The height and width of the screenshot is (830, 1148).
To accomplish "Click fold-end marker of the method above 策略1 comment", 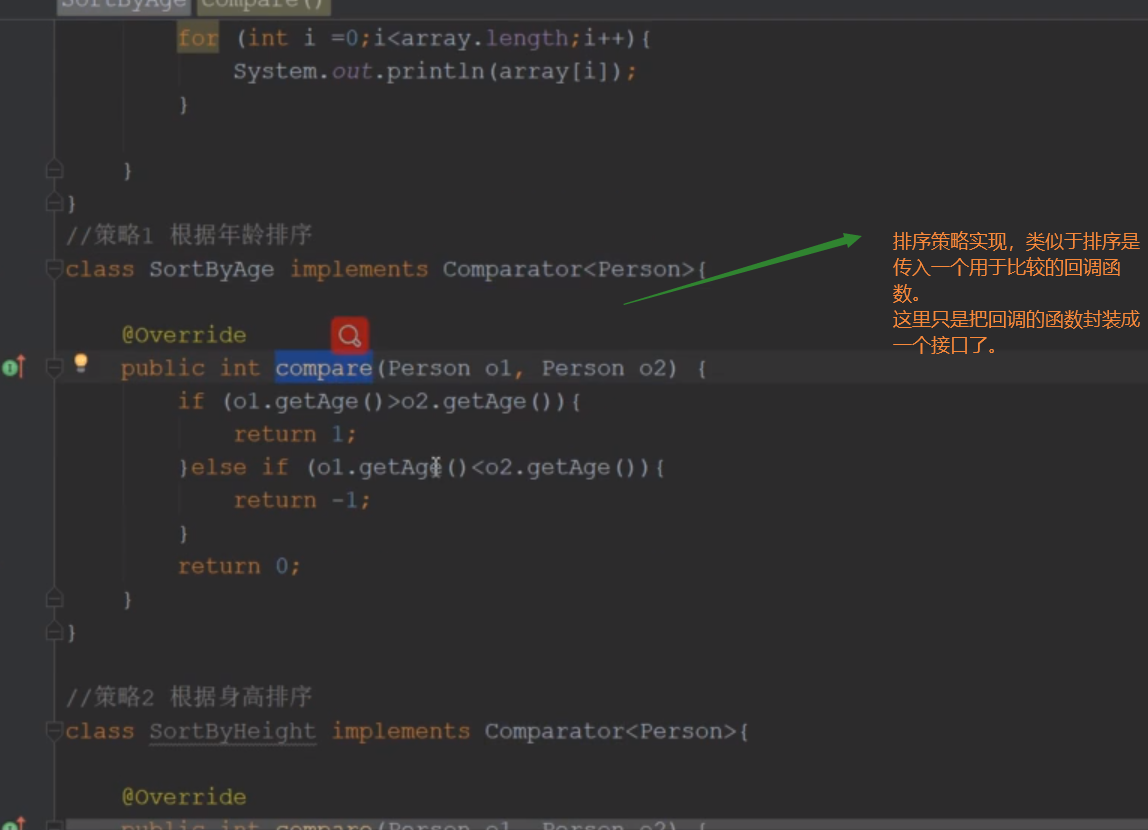I will tap(55, 169).
